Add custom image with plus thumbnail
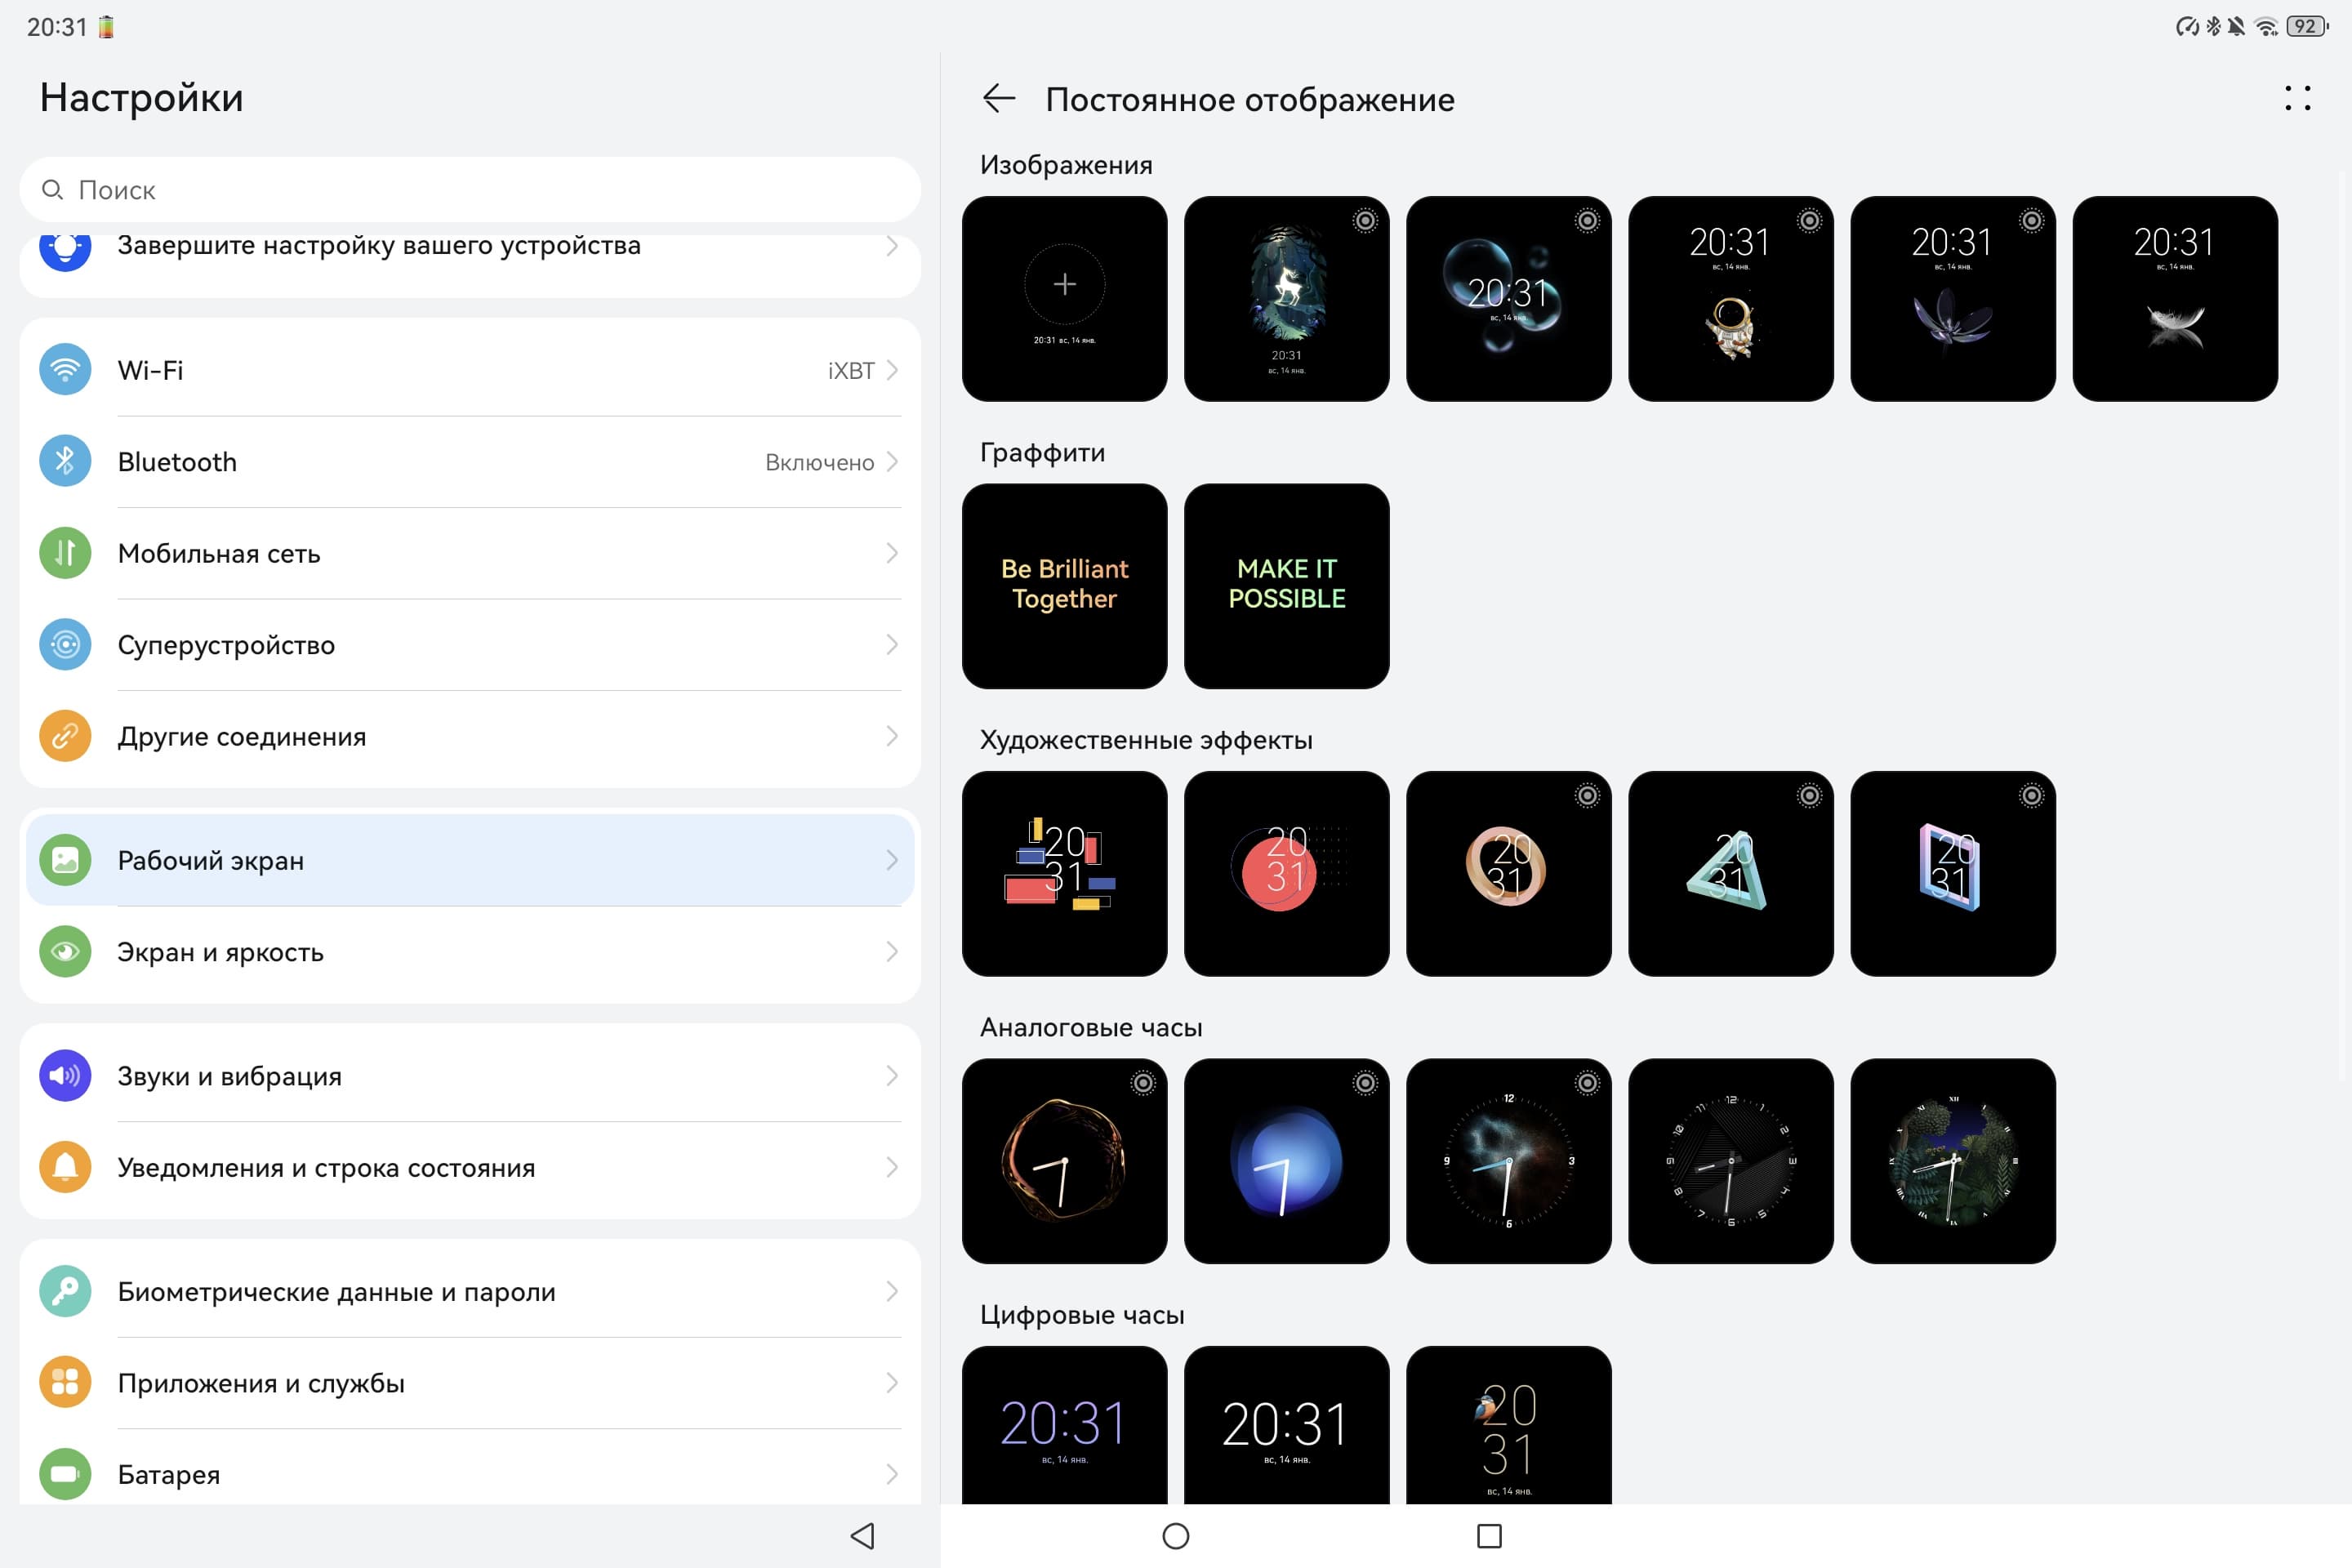 coord(1064,298)
